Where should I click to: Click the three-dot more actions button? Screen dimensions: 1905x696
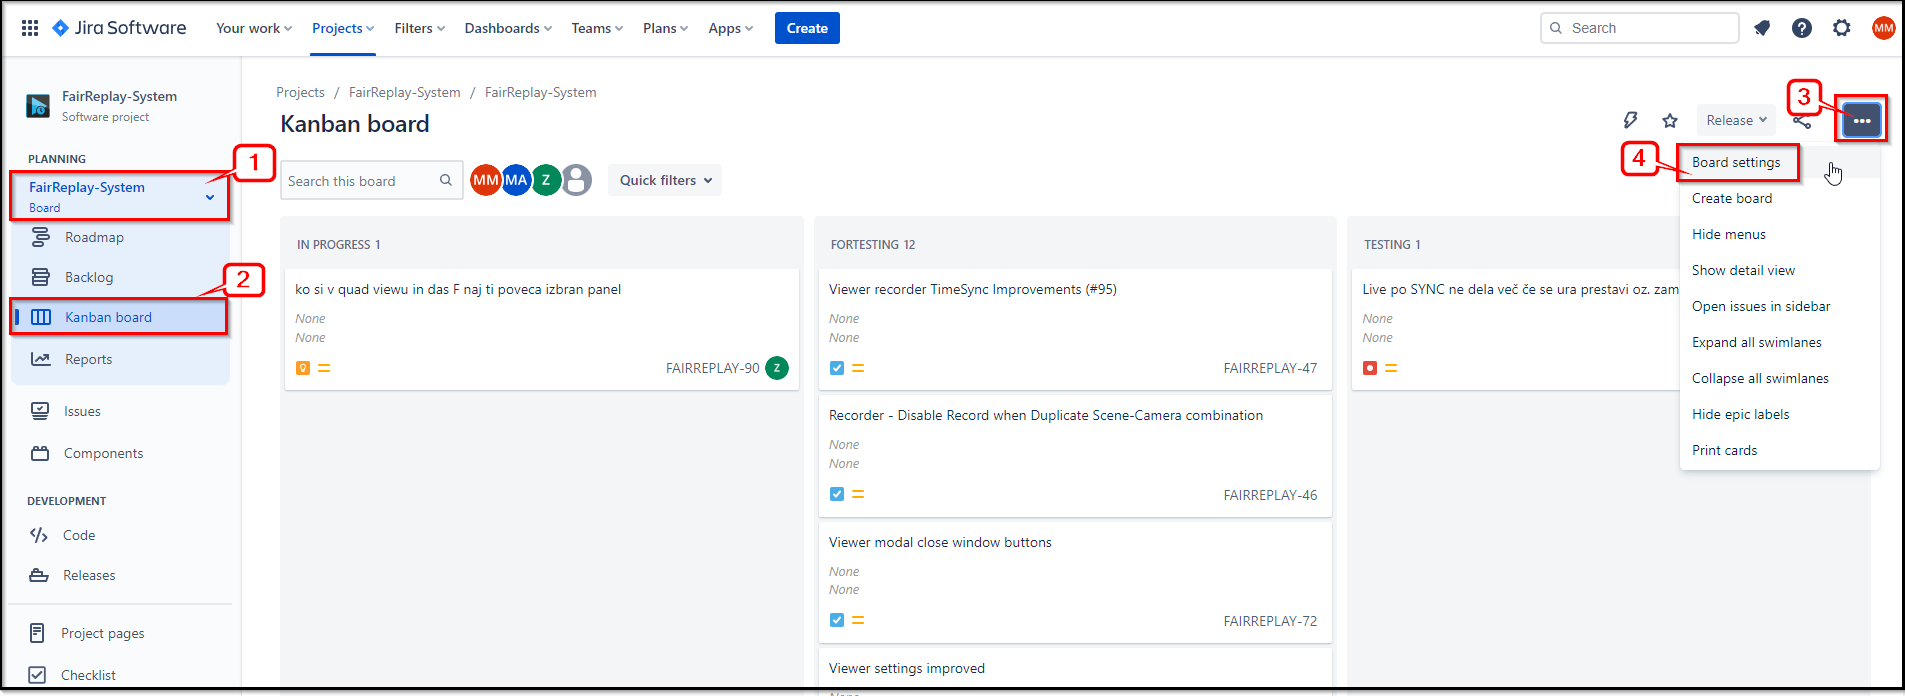click(1861, 120)
